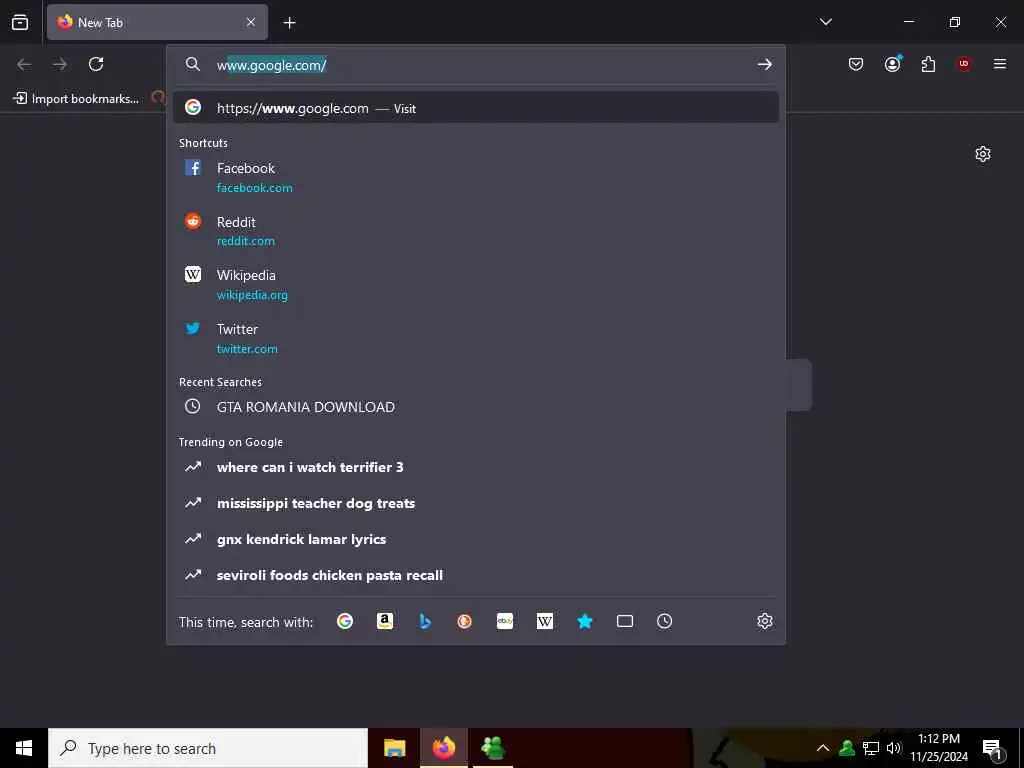Open the Windows Start menu
Screen dimensions: 1024x768
coord(24,748)
